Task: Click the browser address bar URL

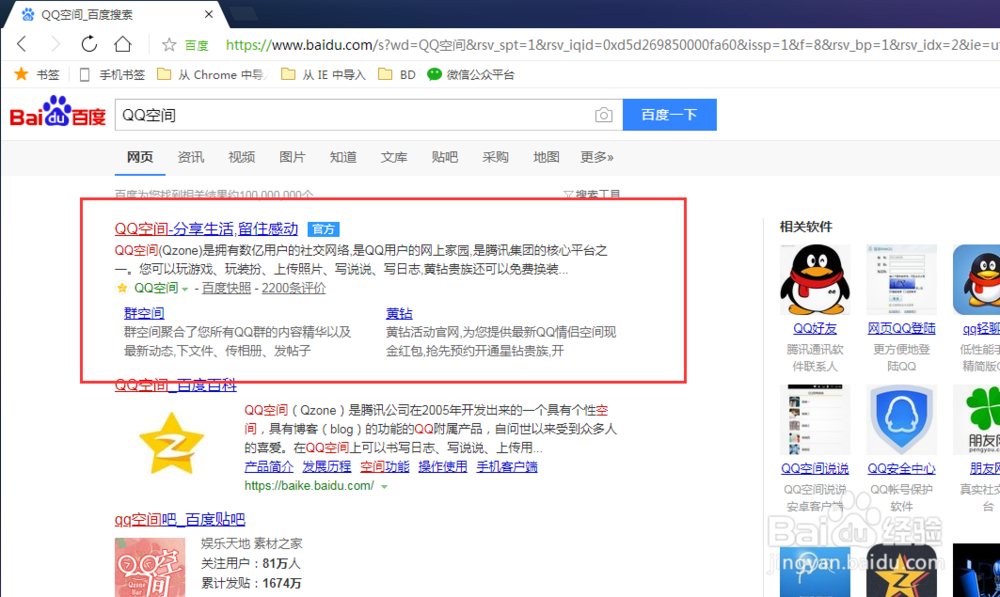Action: point(612,45)
